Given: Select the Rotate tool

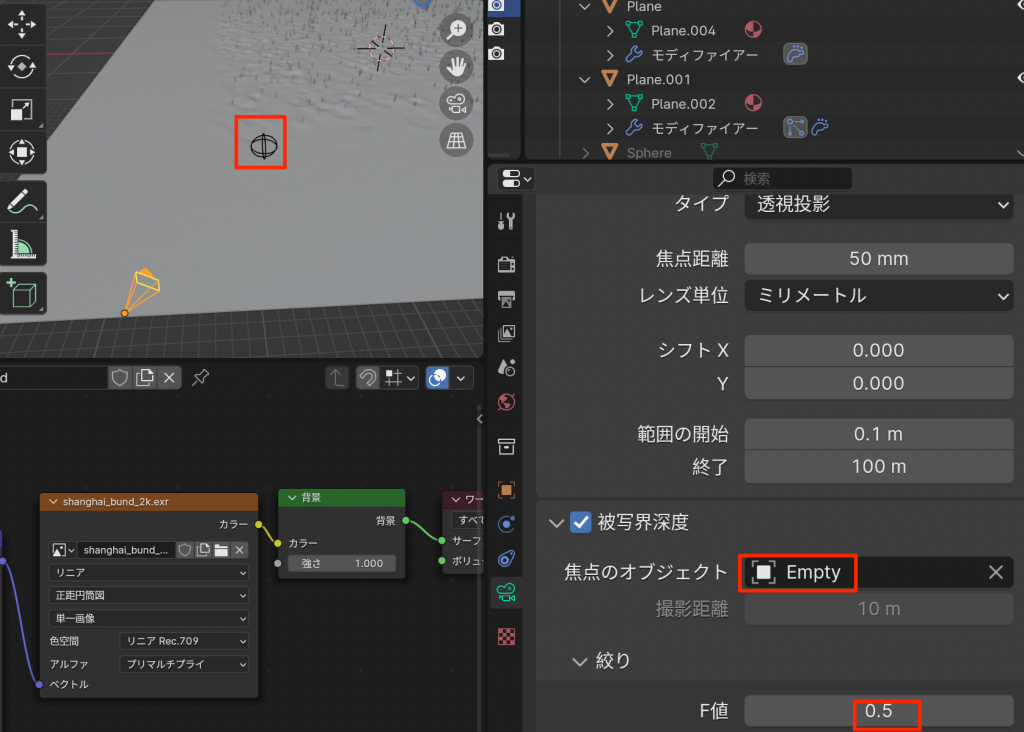Looking at the screenshot, I should (21, 67).
